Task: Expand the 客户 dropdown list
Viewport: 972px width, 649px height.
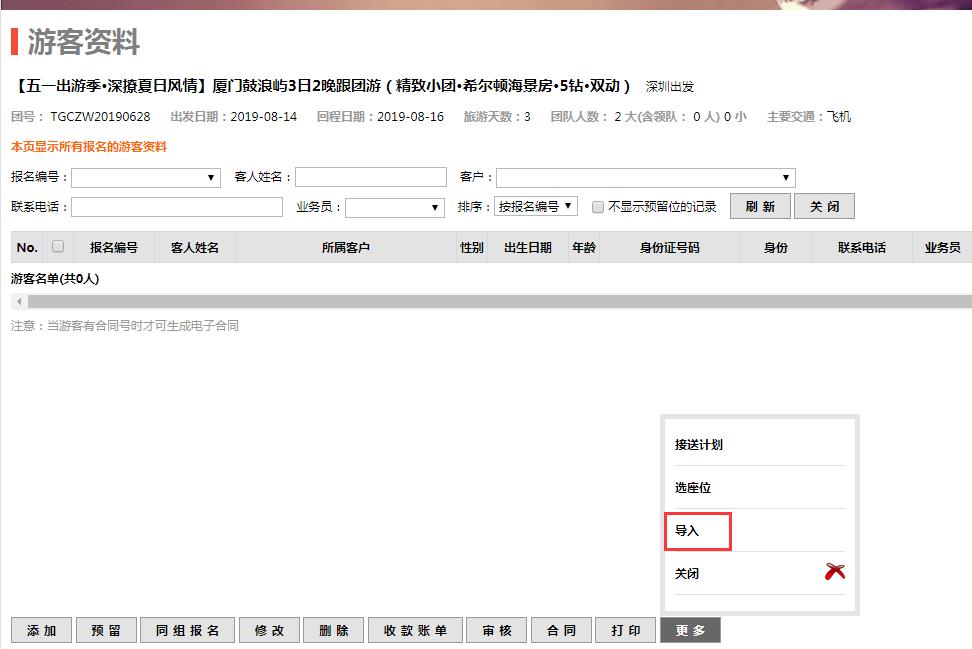Action: pos(645,178)
